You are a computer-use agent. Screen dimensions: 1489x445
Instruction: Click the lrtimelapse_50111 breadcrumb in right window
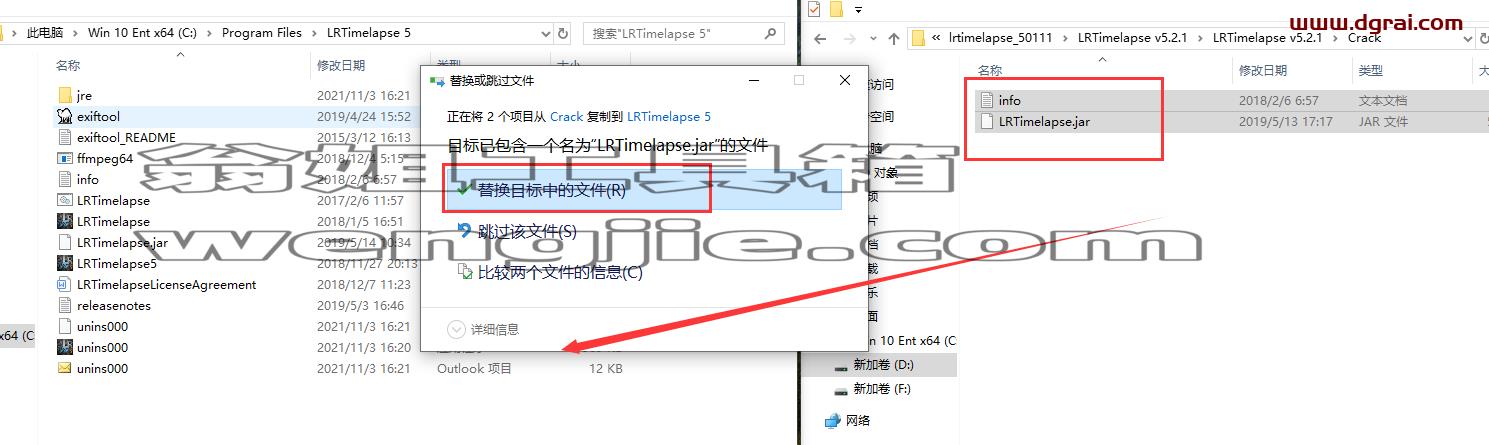(x=1002, y=38)
